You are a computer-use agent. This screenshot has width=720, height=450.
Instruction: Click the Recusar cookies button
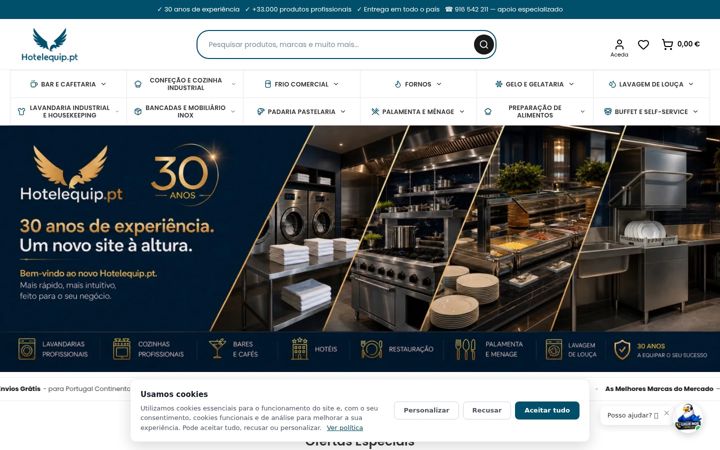(487, 410)
